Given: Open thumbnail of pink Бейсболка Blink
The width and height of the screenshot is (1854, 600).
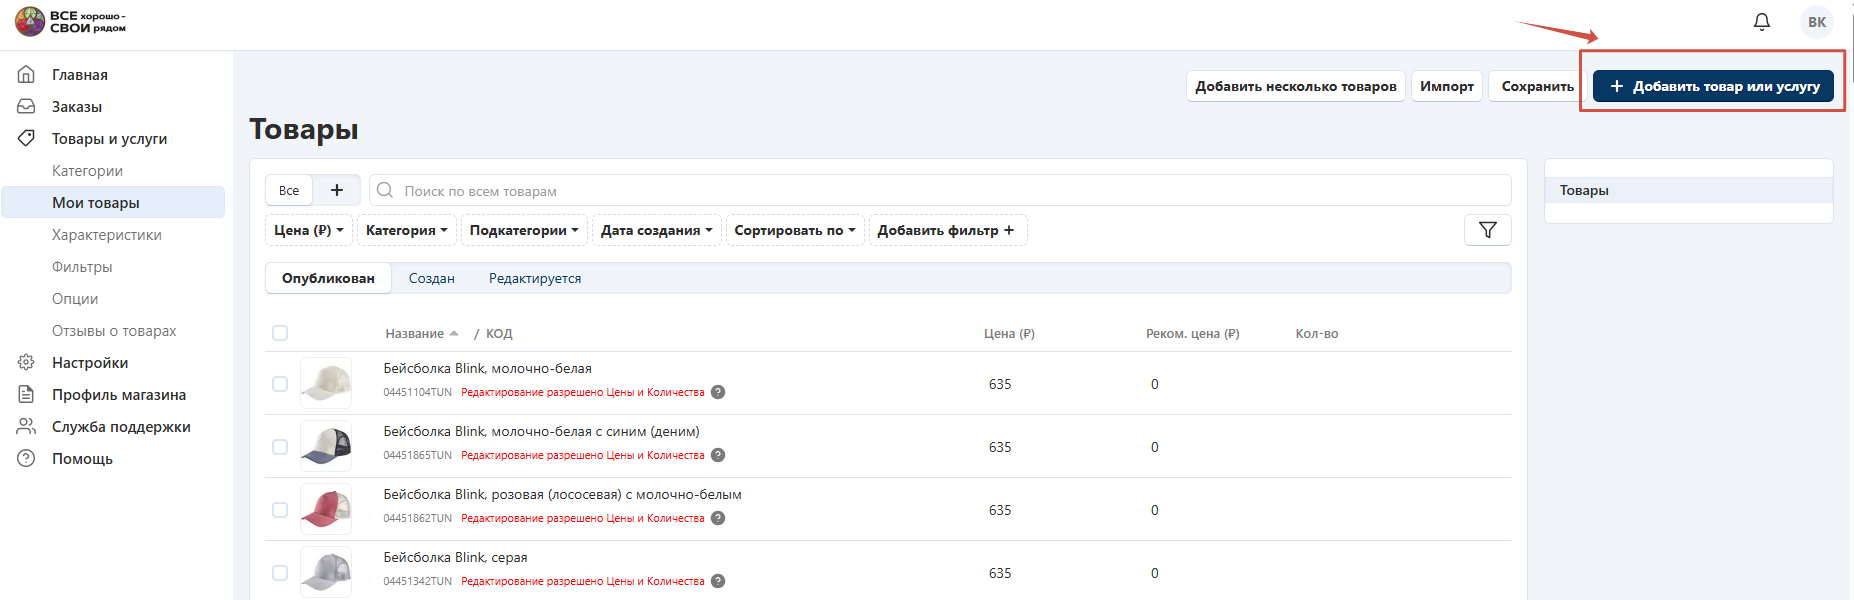Looking at the screenshot, I should tap(326, 510).
